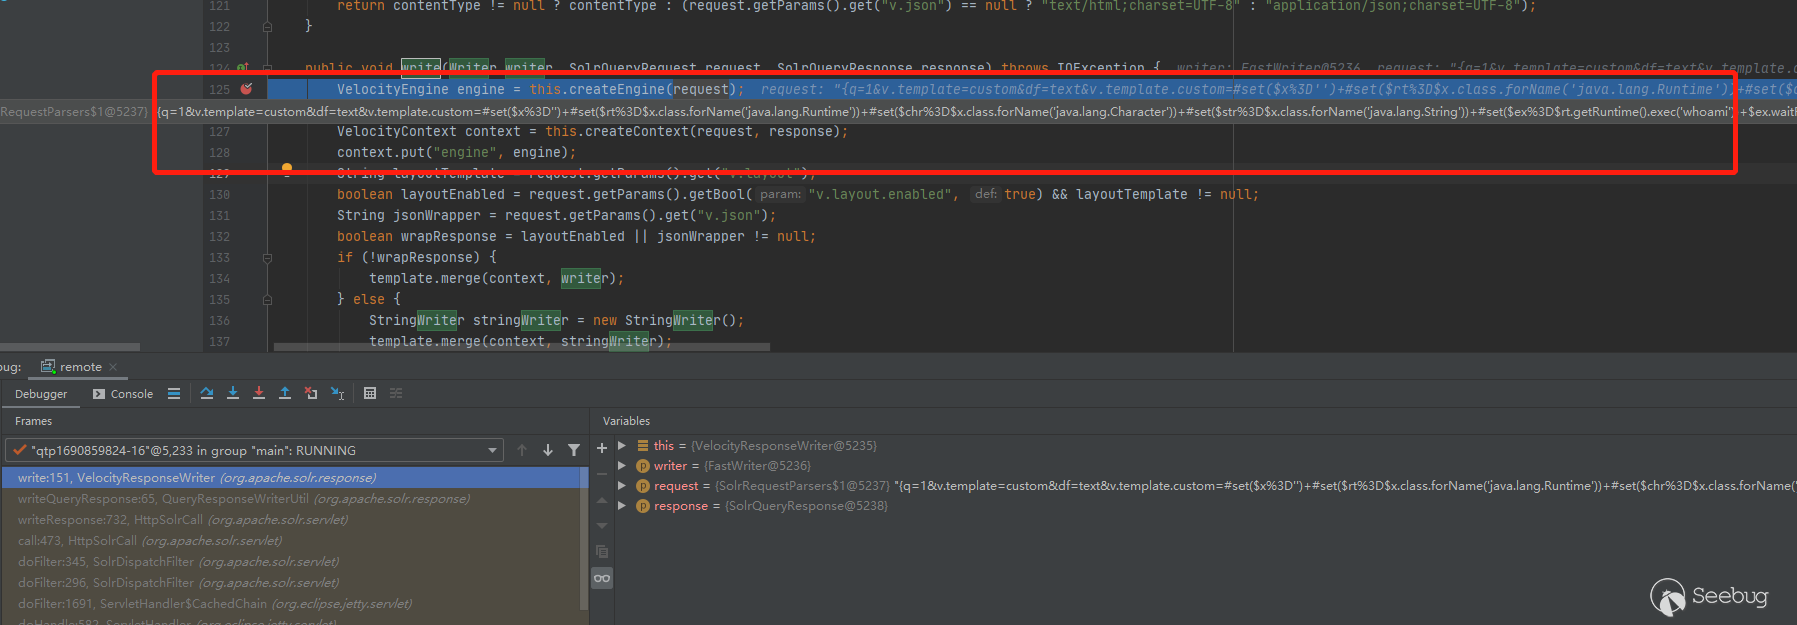This screenshot has width=1797, height=625.
Task: Select doFilter:345 SolrDispatchFilter frame
Action: 178,562
